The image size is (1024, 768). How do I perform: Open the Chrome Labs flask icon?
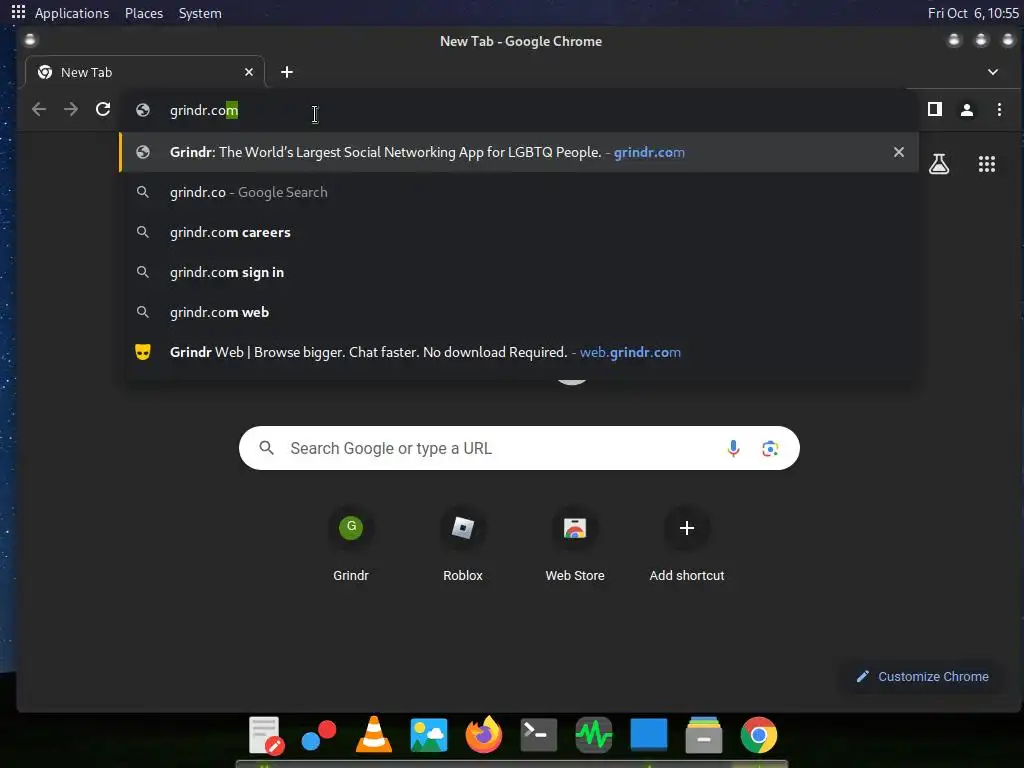click(x=939, y=164)
